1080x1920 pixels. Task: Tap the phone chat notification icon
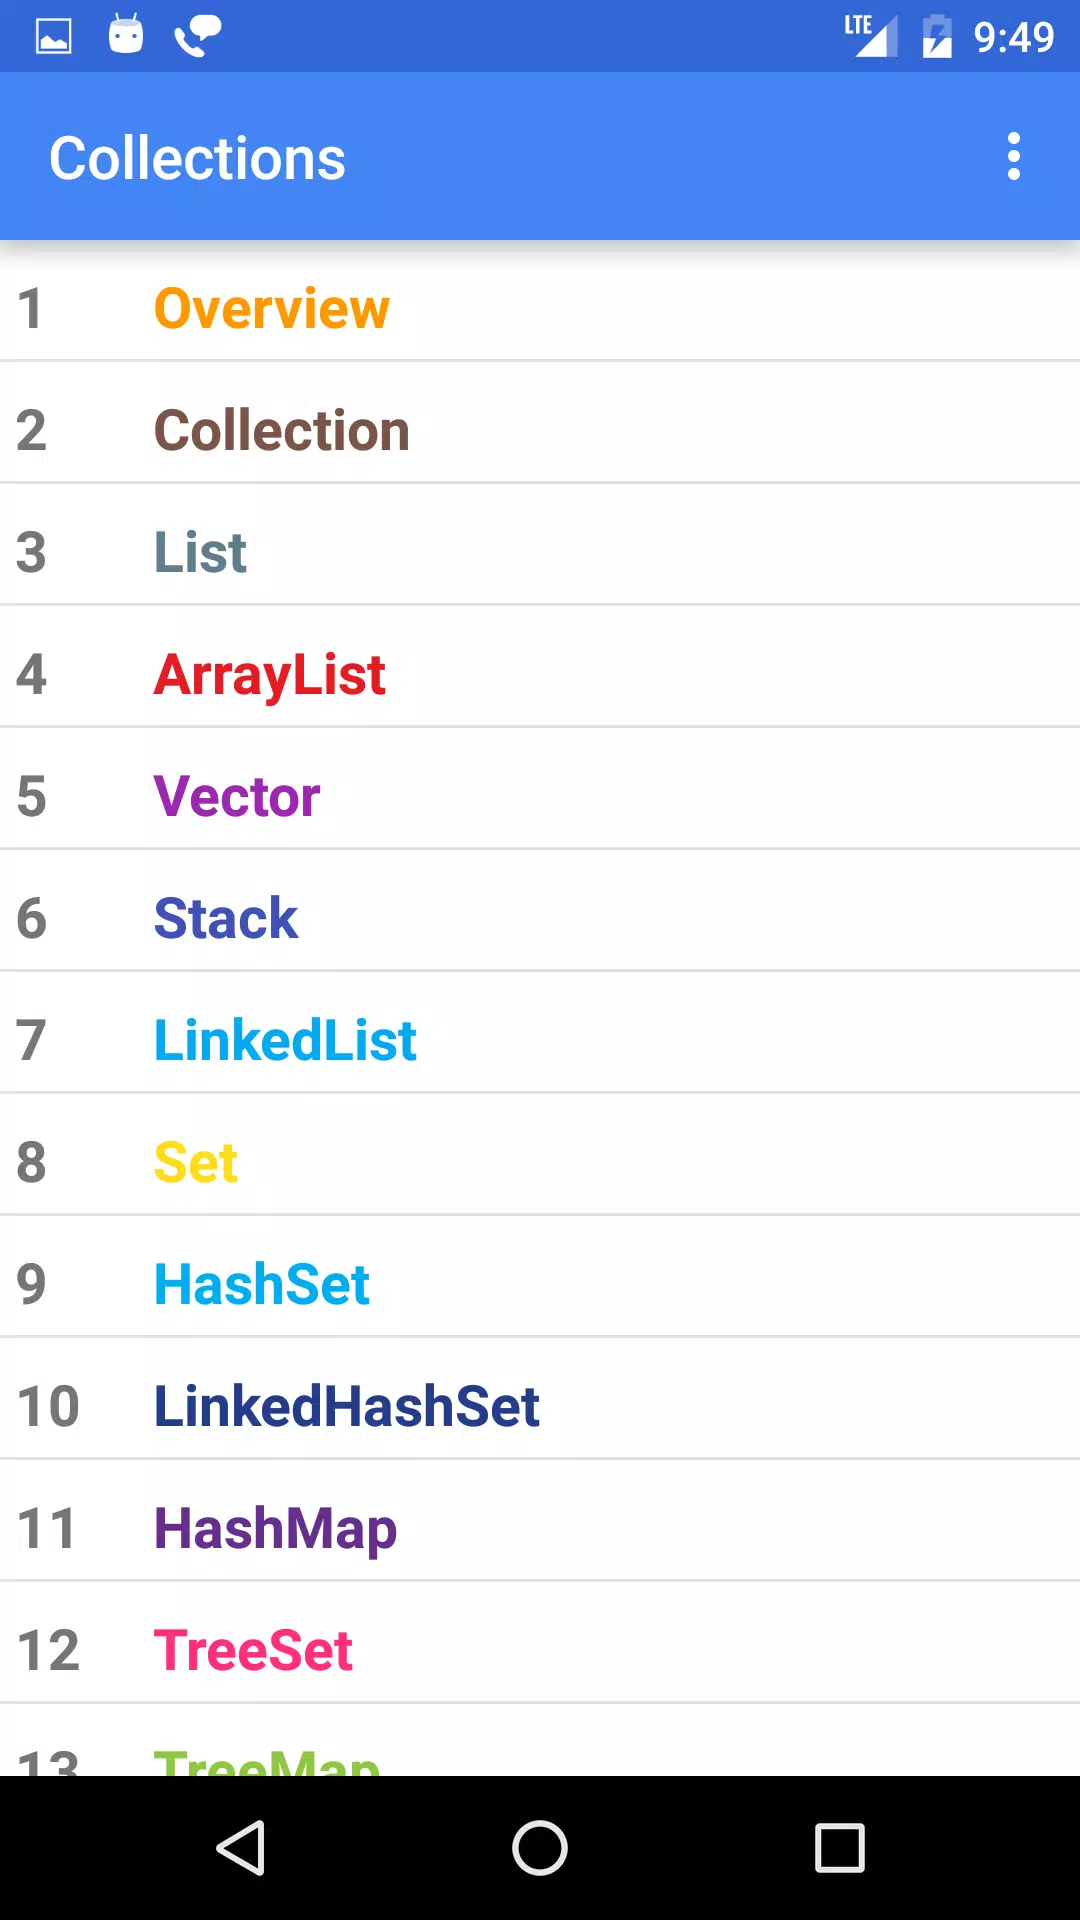(198, 36)
